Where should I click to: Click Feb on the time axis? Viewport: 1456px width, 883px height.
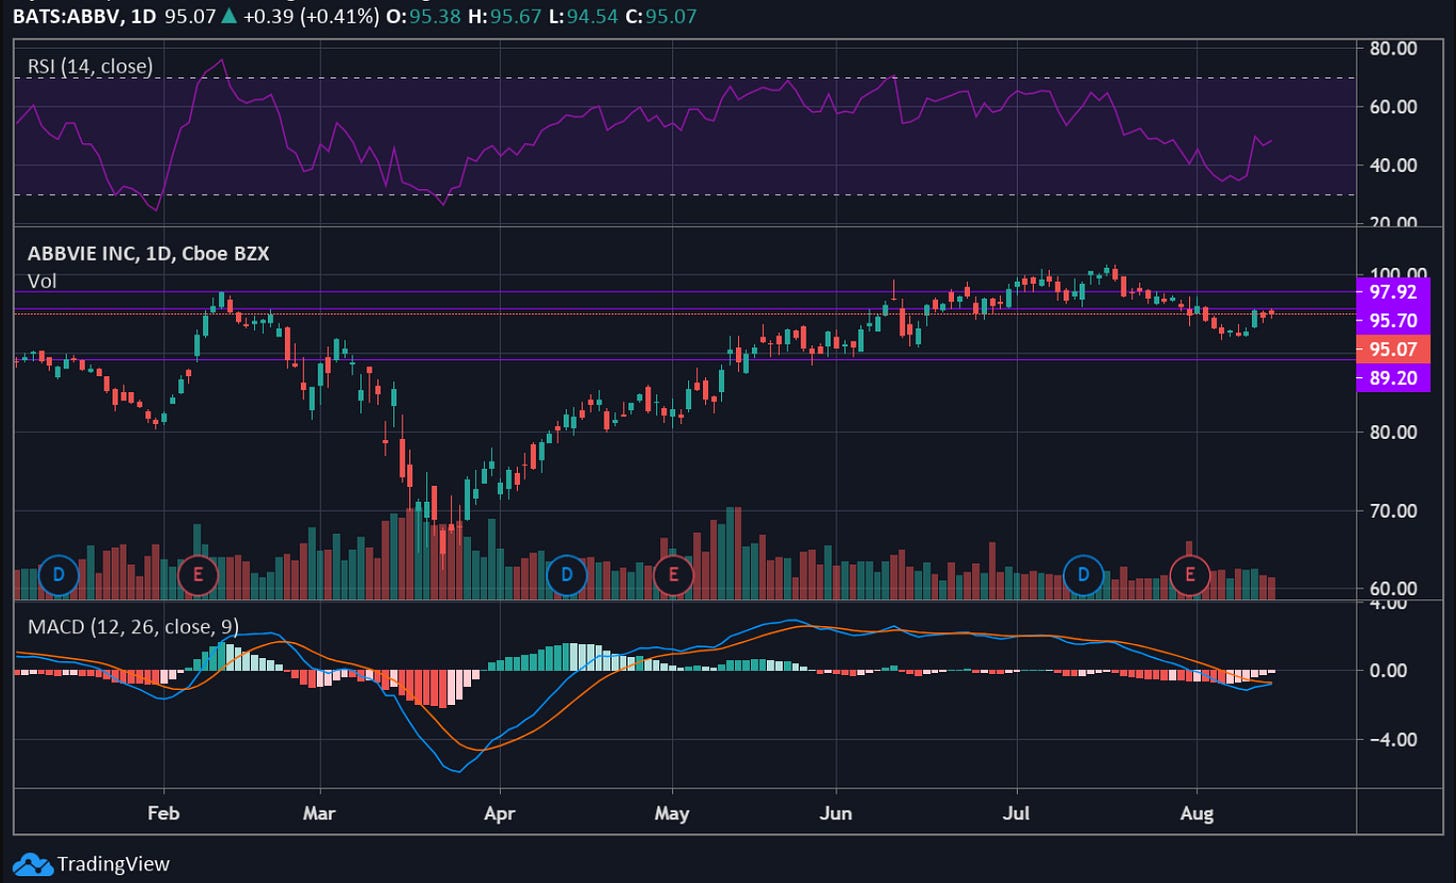[163, 813]
